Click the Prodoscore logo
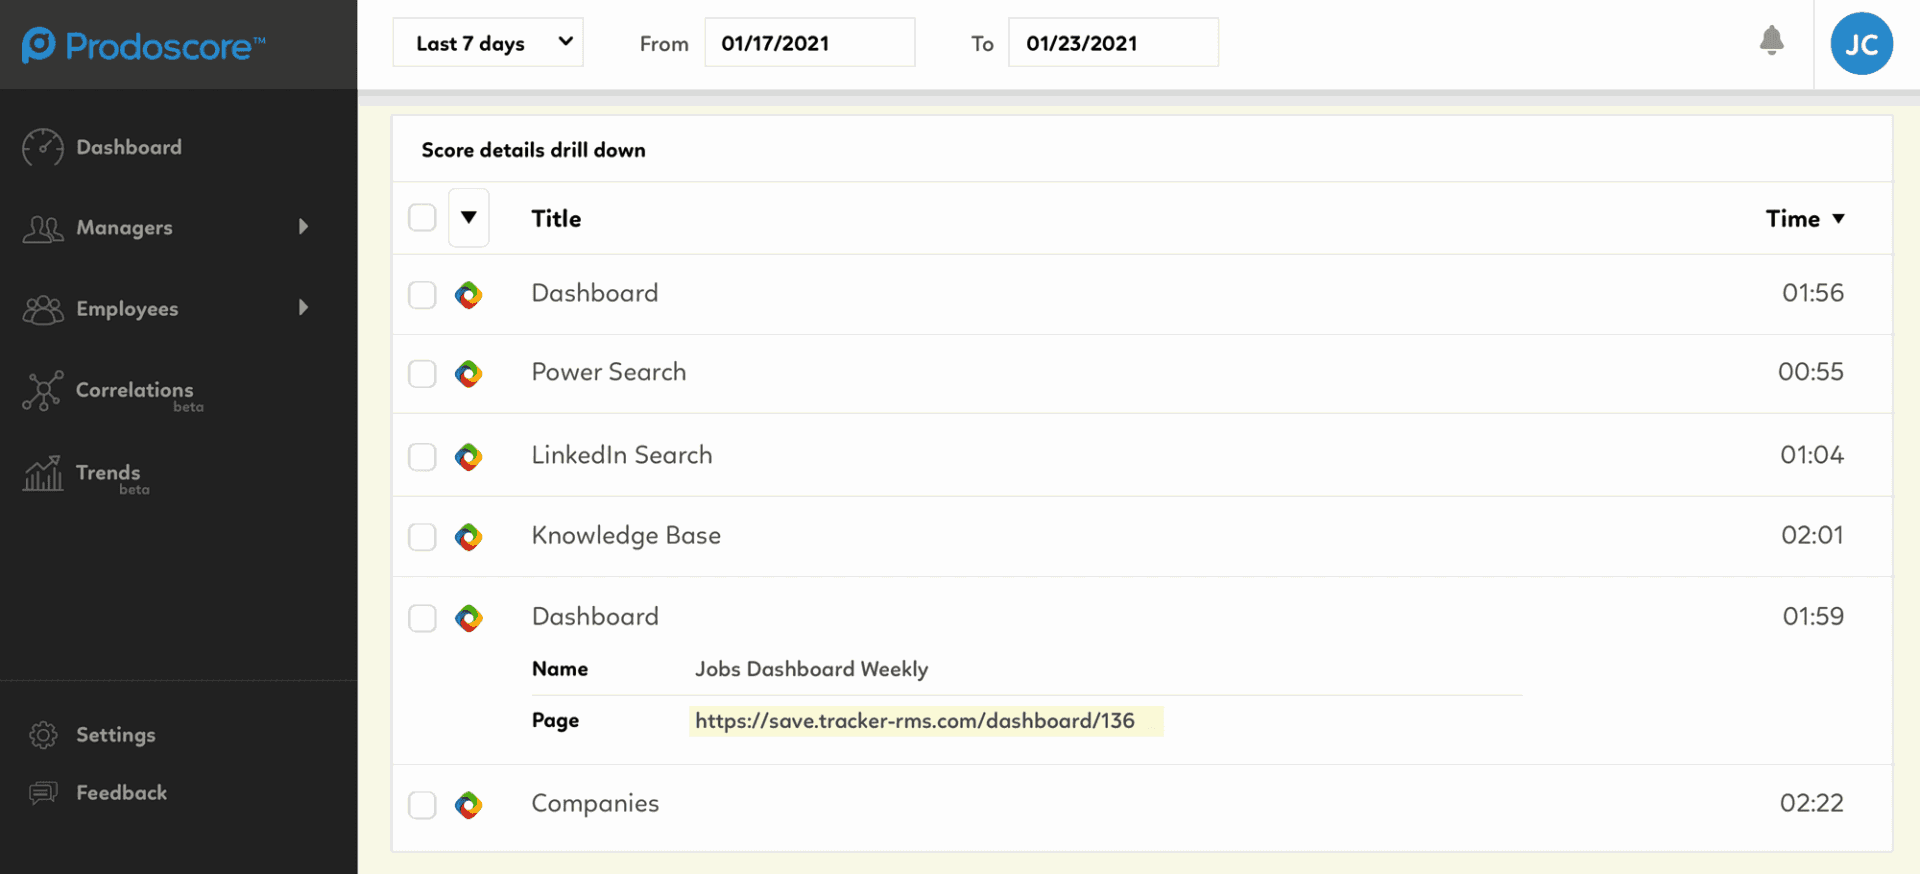The height and width of the screenshot is (874, 1920). 144,45
